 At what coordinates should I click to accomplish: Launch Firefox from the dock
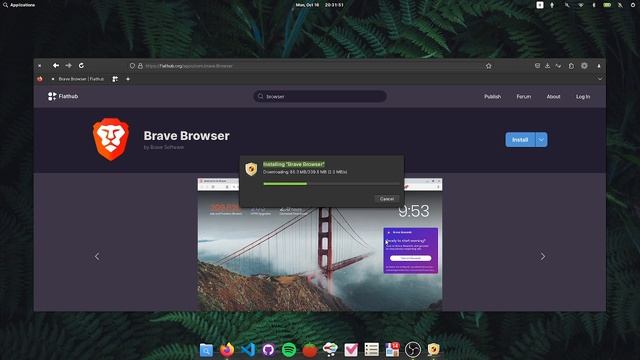227,349
